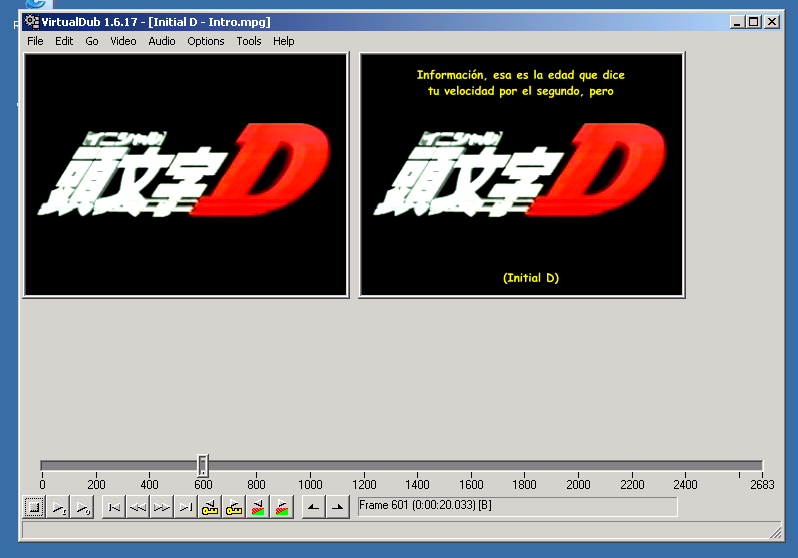798x558 pixels.
Task: Click the frame number status field
Action: coord(518,506)
